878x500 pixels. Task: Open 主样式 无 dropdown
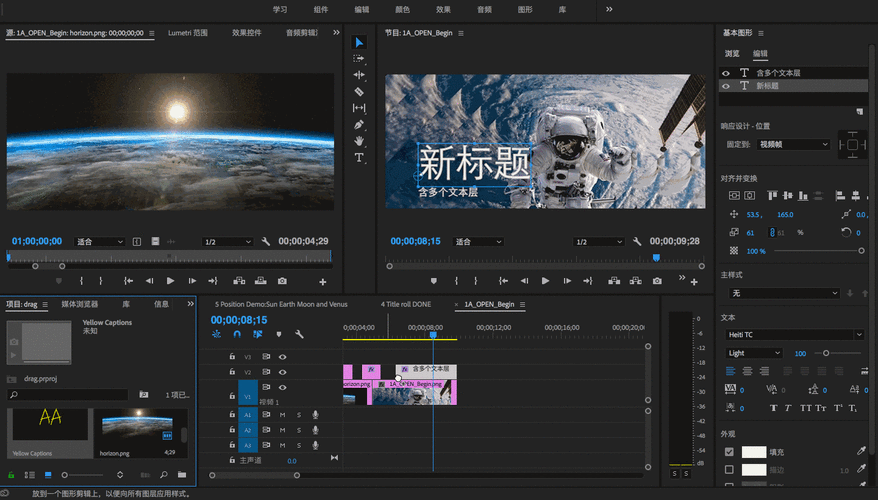(784, 293)
